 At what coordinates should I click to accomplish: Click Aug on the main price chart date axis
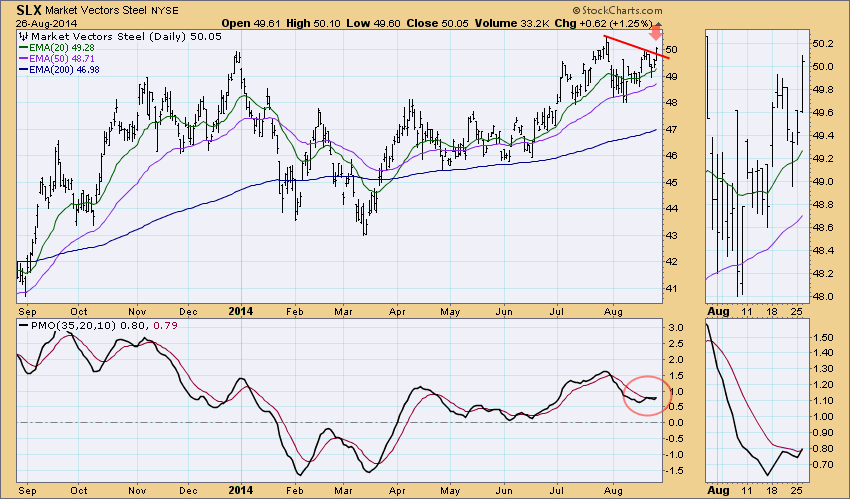pos(613,312)
